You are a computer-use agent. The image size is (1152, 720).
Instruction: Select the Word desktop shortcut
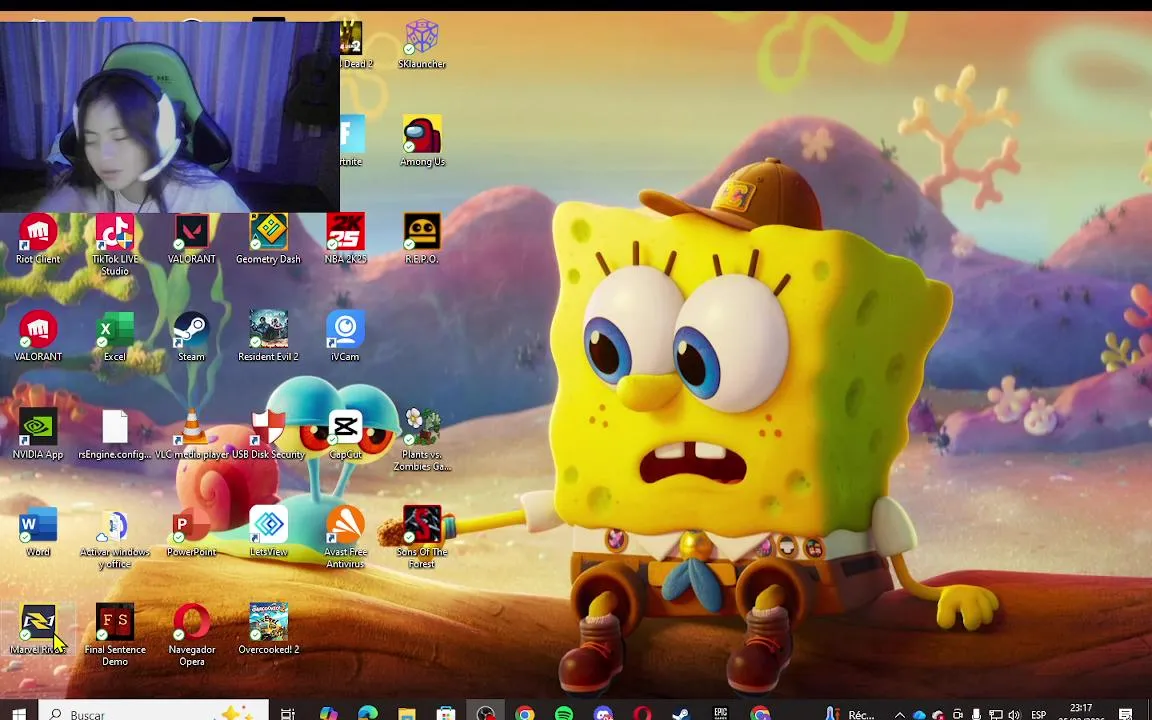[x=38, y=532]
